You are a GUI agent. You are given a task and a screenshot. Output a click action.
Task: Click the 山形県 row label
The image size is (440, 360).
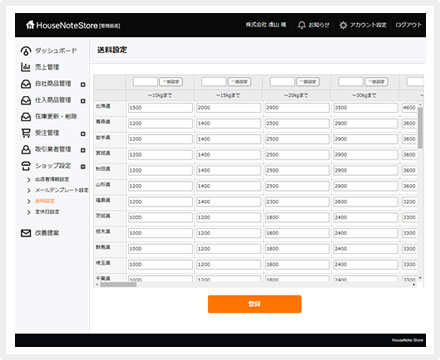[103, 184]
